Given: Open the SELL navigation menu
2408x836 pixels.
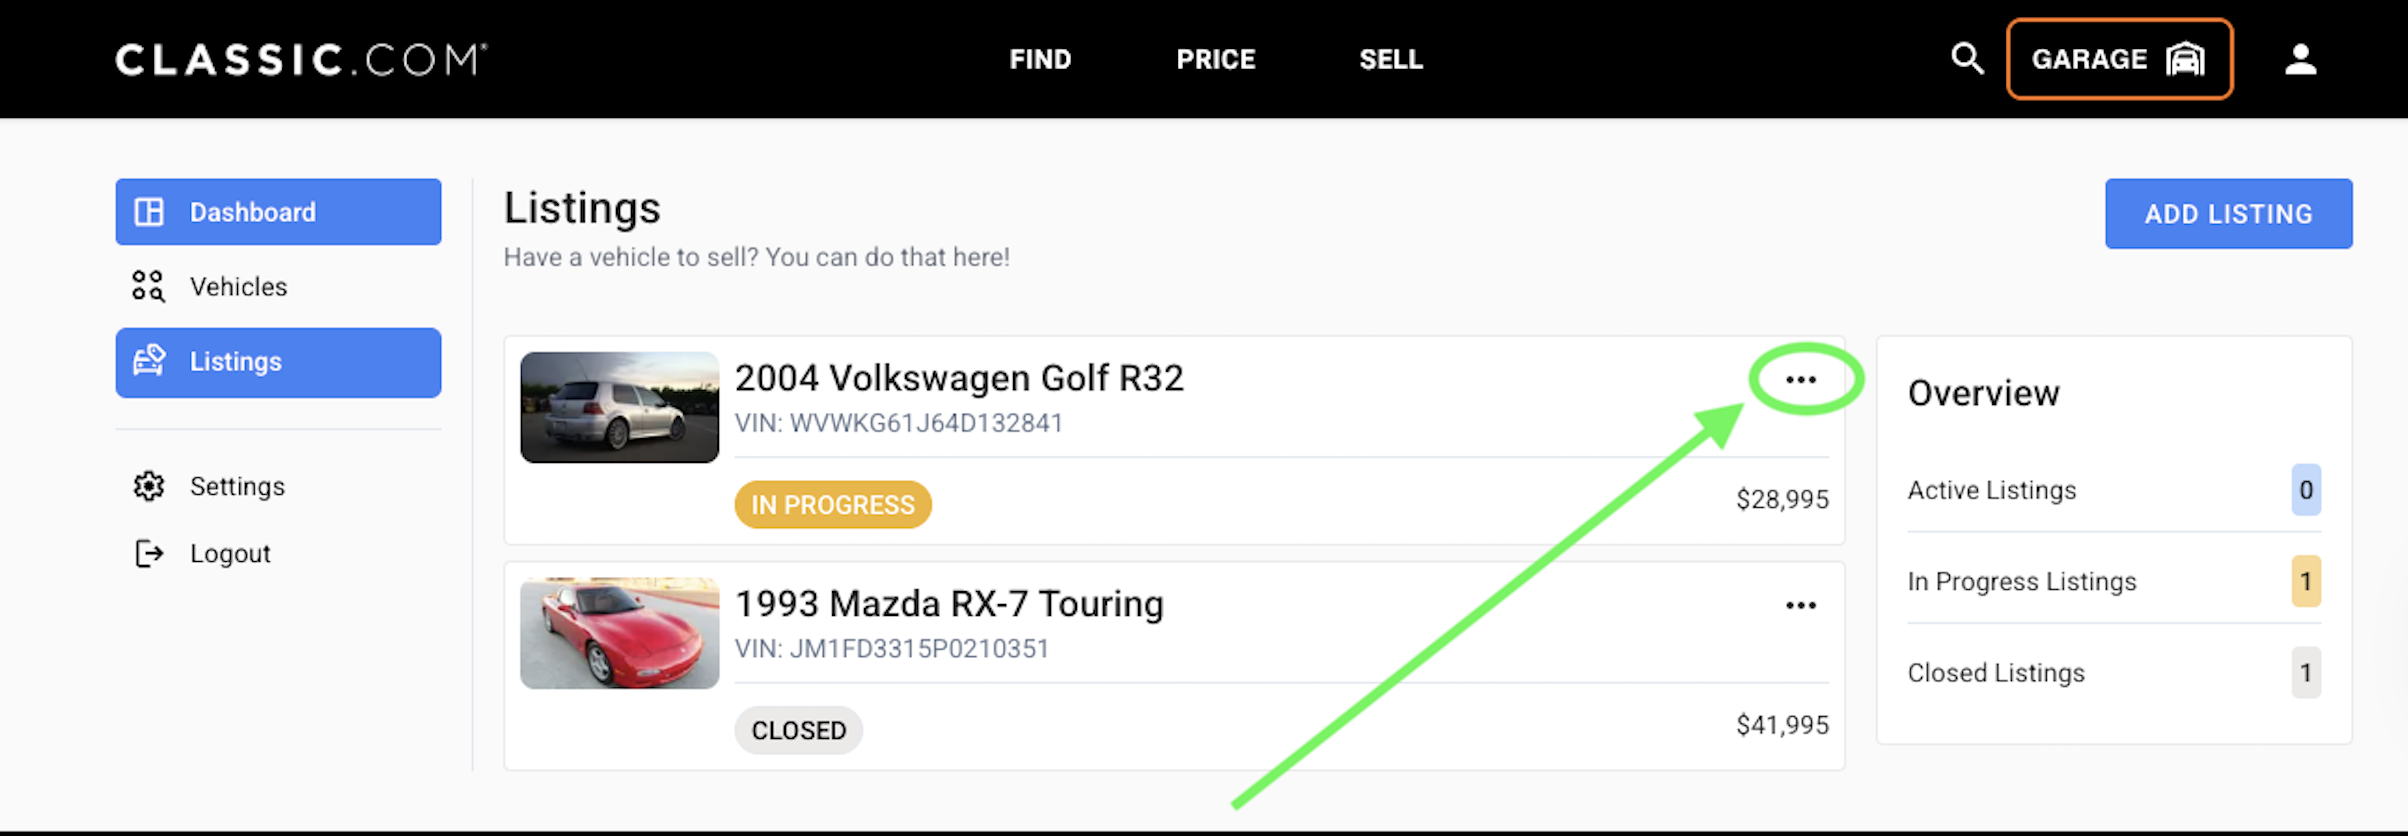Looking at the screenshot, I should tap(1391, 60).
